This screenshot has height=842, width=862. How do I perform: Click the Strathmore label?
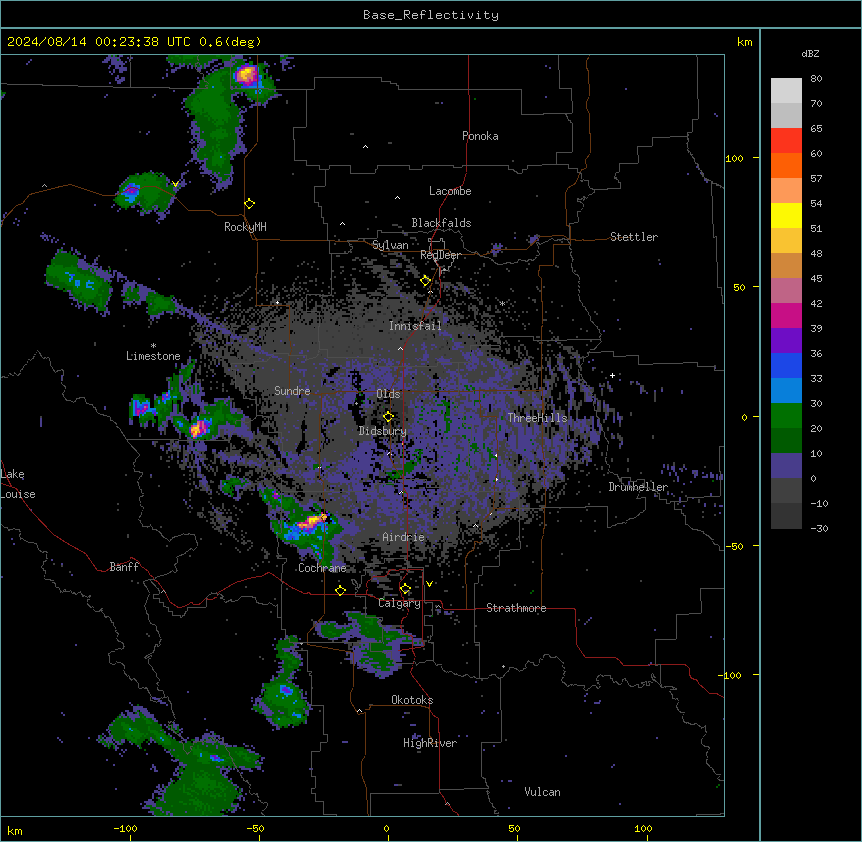[516, 608]
